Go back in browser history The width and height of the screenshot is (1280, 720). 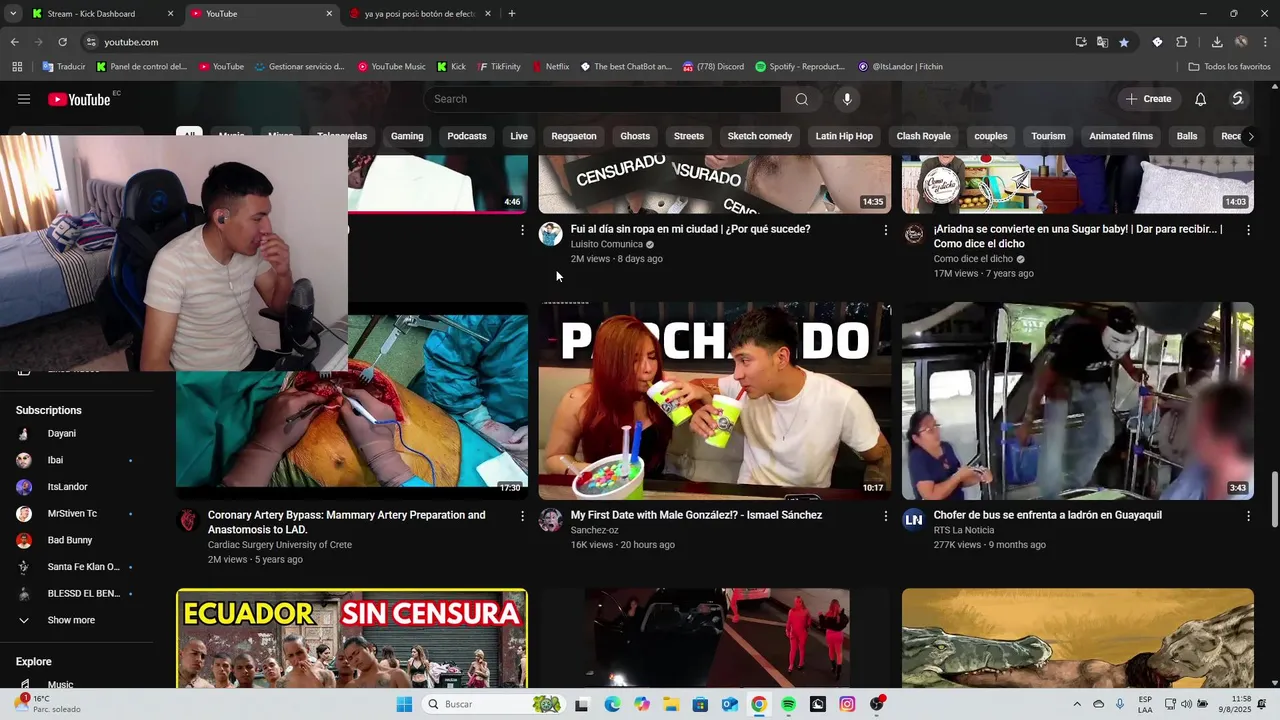click(x=14, y=42)
